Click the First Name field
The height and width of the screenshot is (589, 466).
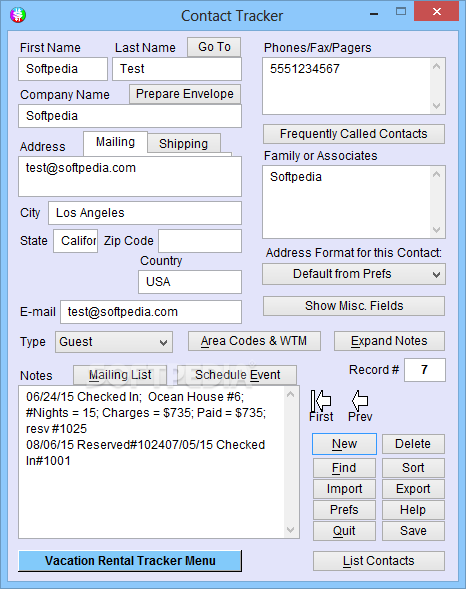(63, 69)
